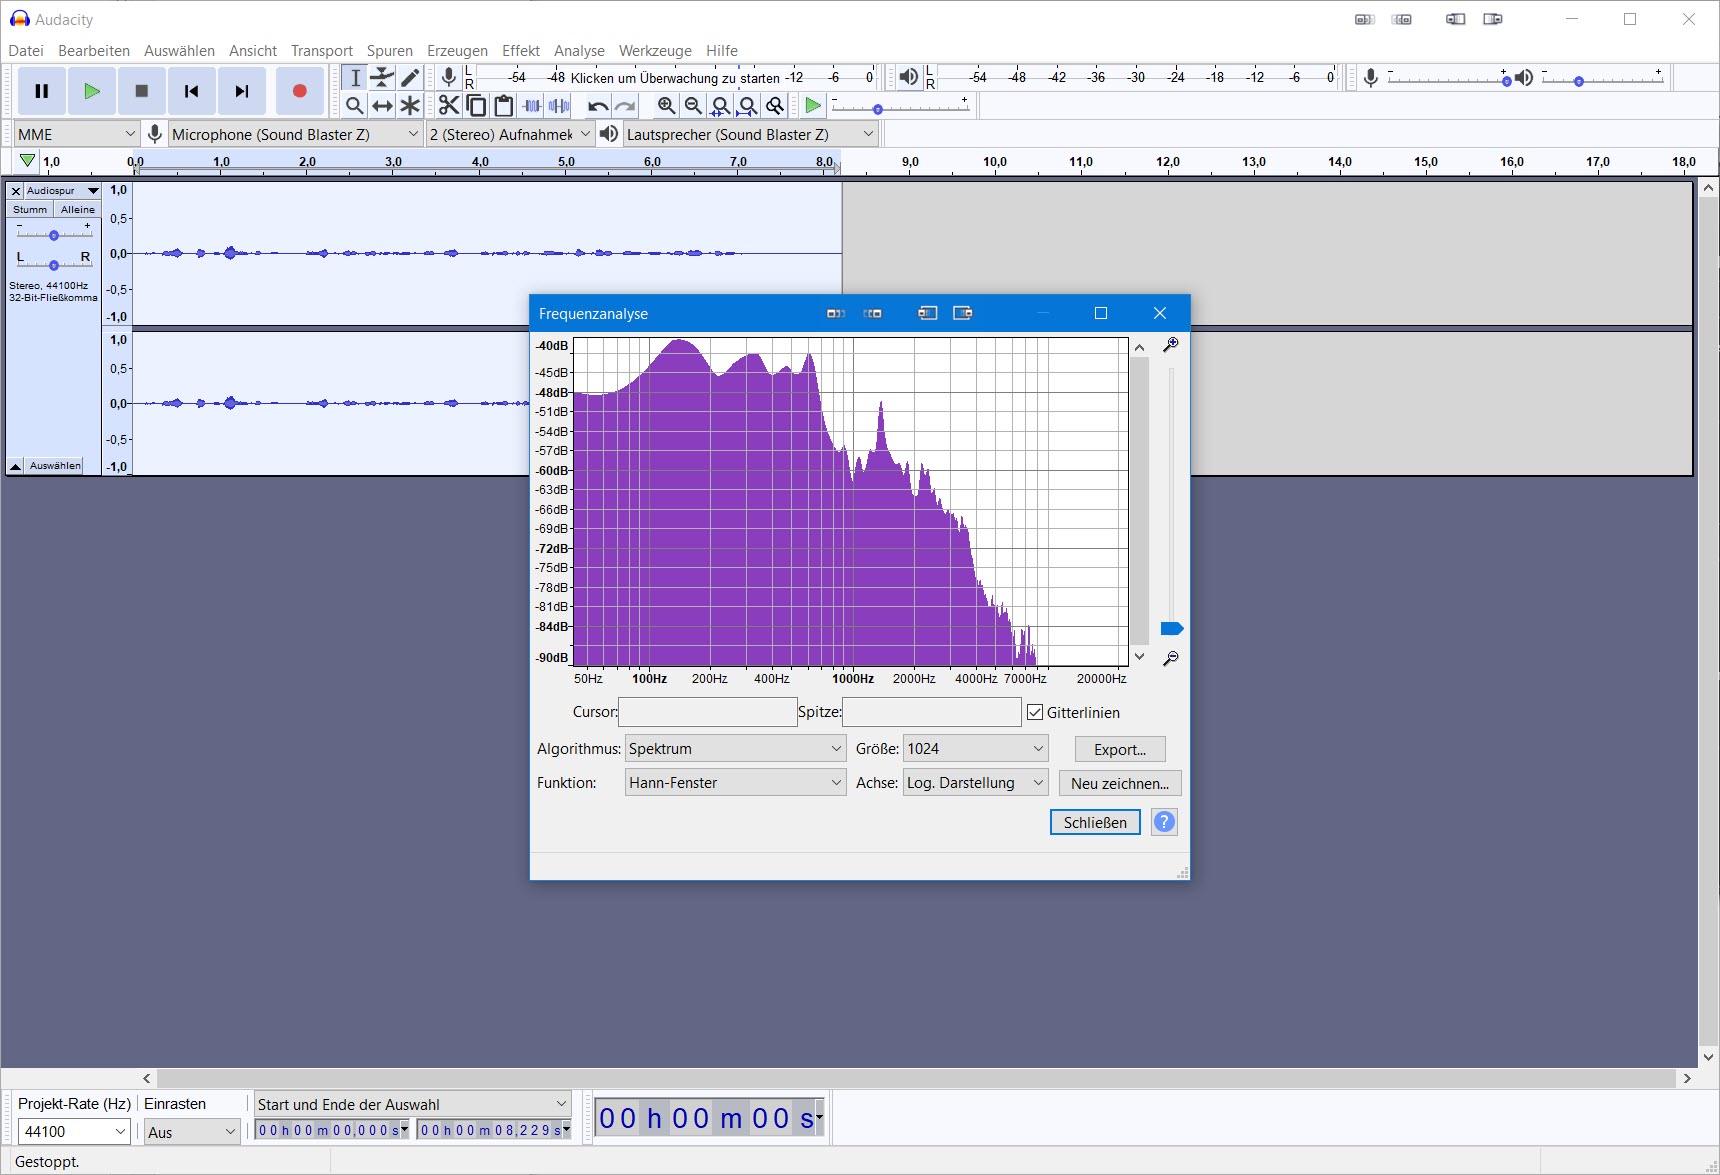Close the Audiospur track with X
1720x1175 pixels.
(x=16, y=191)
